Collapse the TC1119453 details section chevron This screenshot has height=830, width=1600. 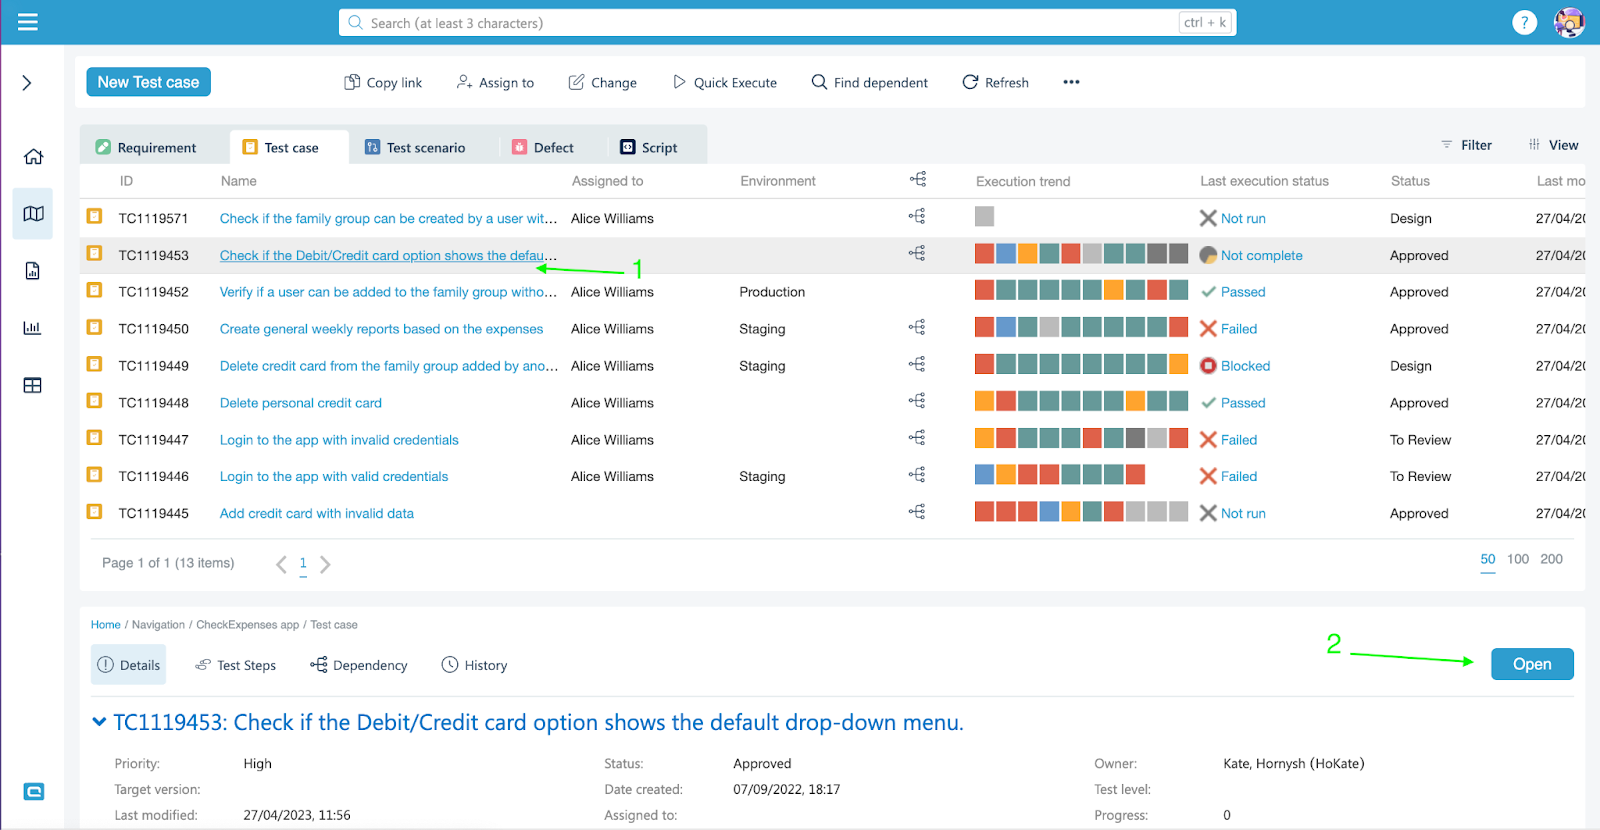click(99, 722)
